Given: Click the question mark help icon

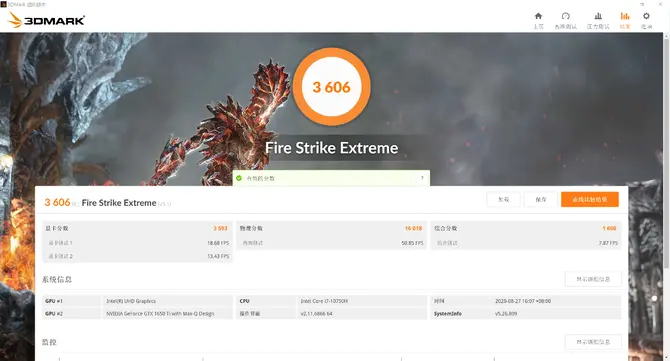Looking at the screenshot, I should [422, 178].
